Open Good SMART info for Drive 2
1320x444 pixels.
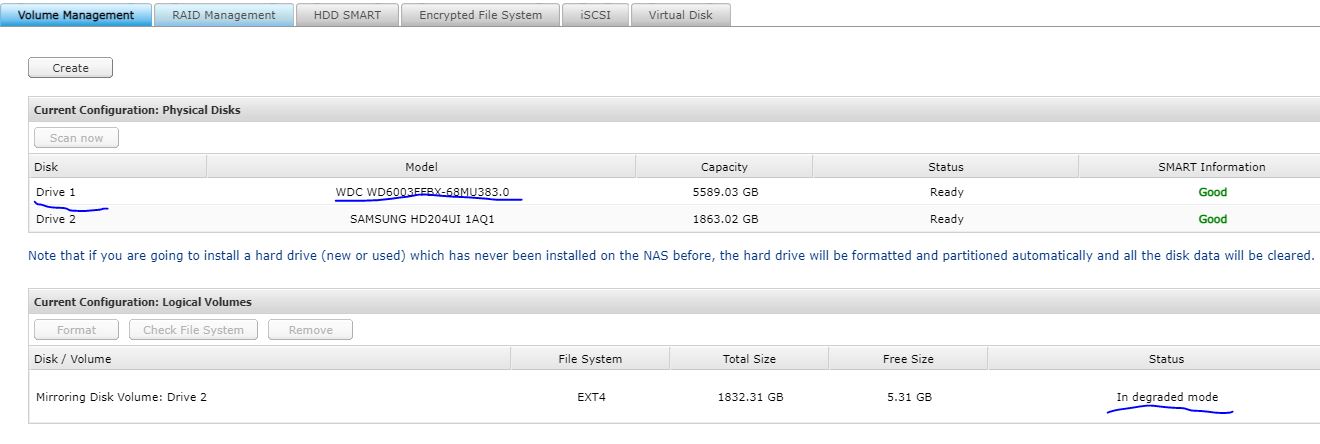click(1212, 219)
